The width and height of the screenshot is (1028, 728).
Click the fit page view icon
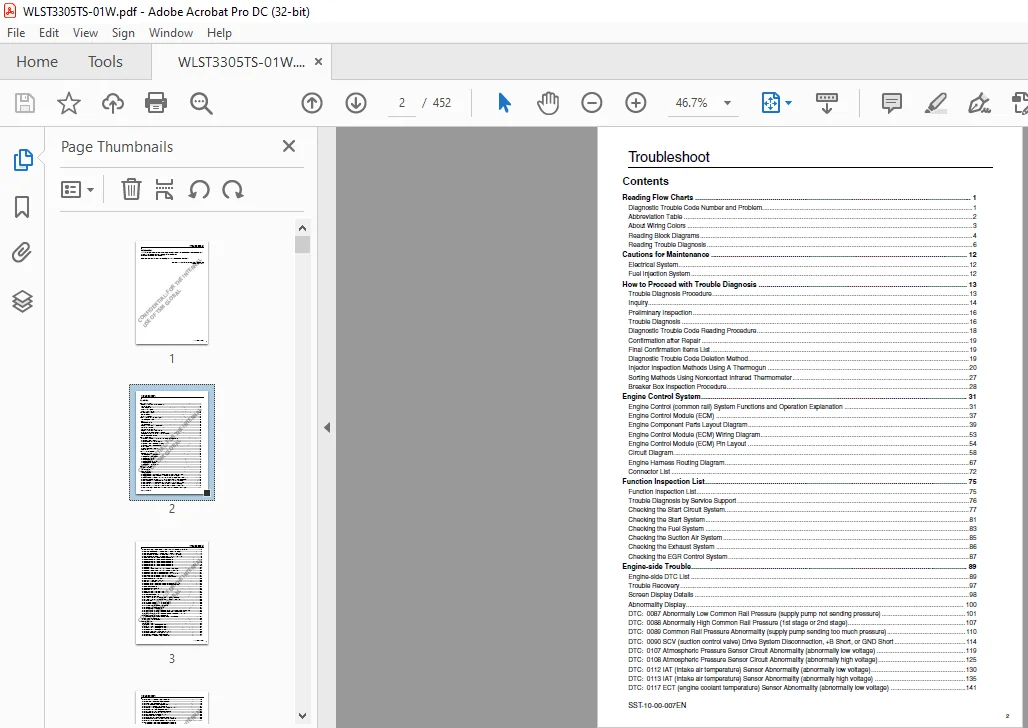771,103
